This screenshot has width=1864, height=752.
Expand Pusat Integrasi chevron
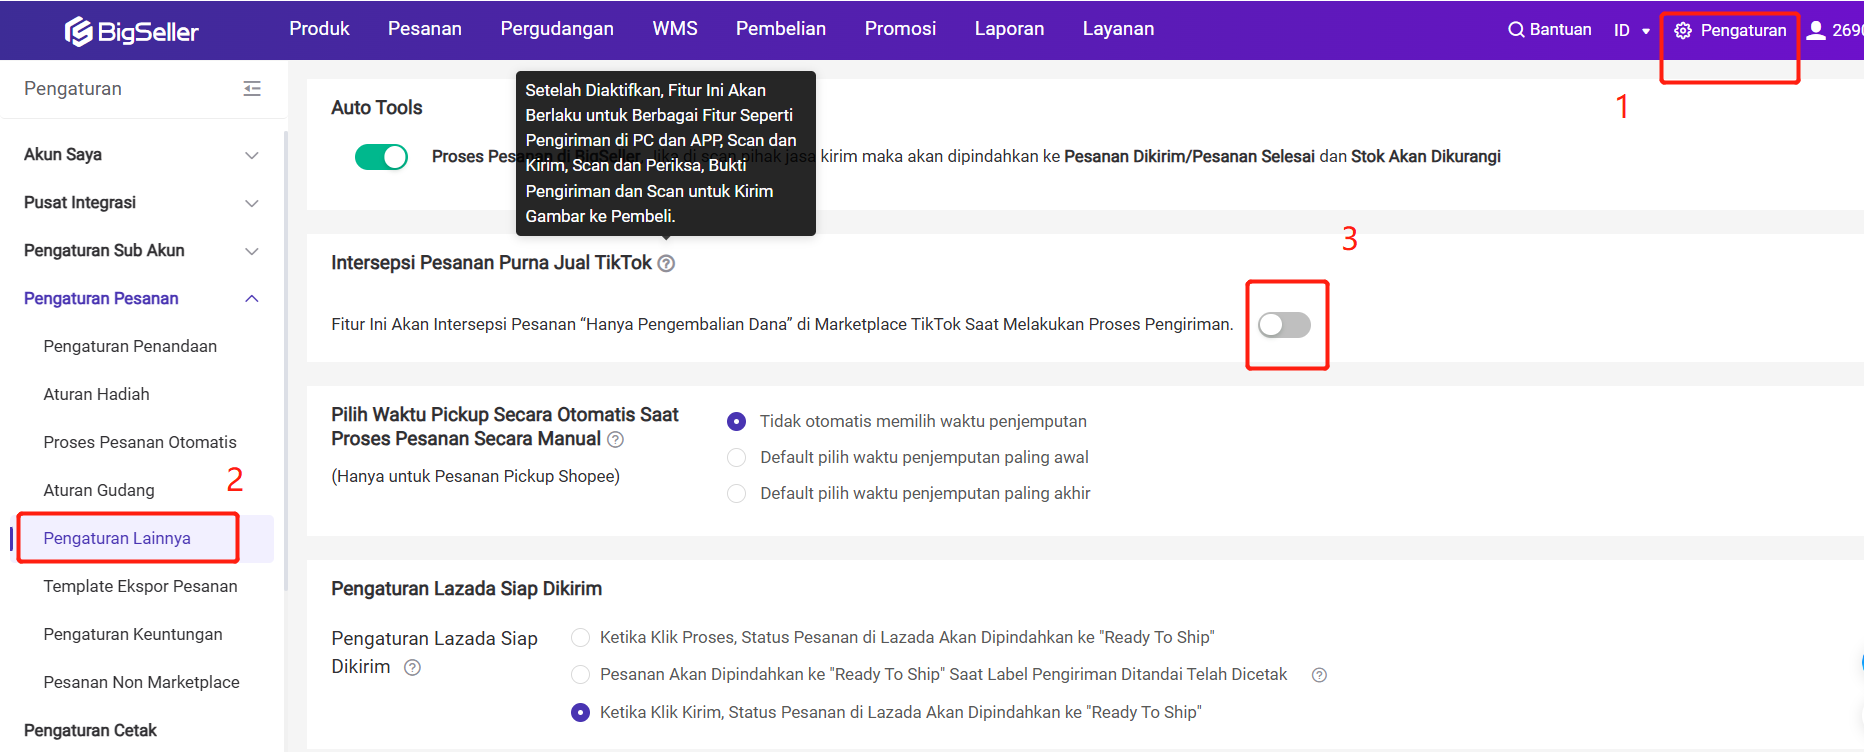(x=252, y=203)
